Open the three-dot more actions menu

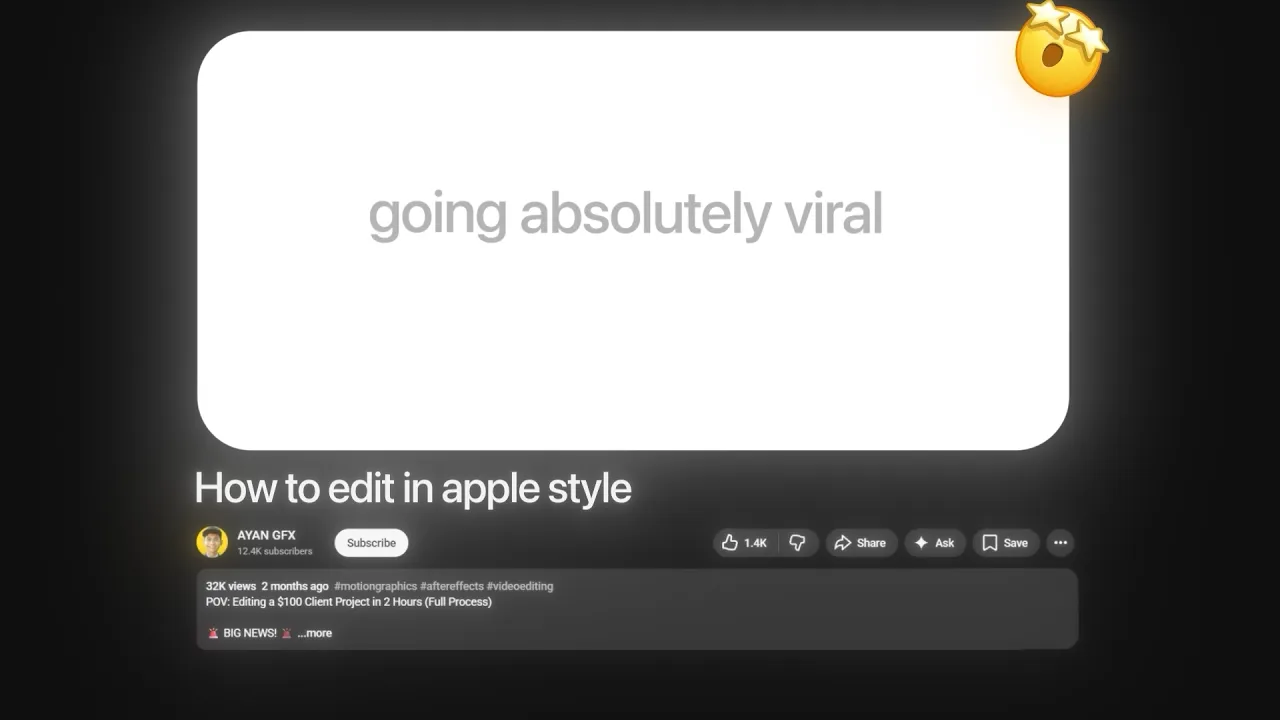tap(1061, 543)
